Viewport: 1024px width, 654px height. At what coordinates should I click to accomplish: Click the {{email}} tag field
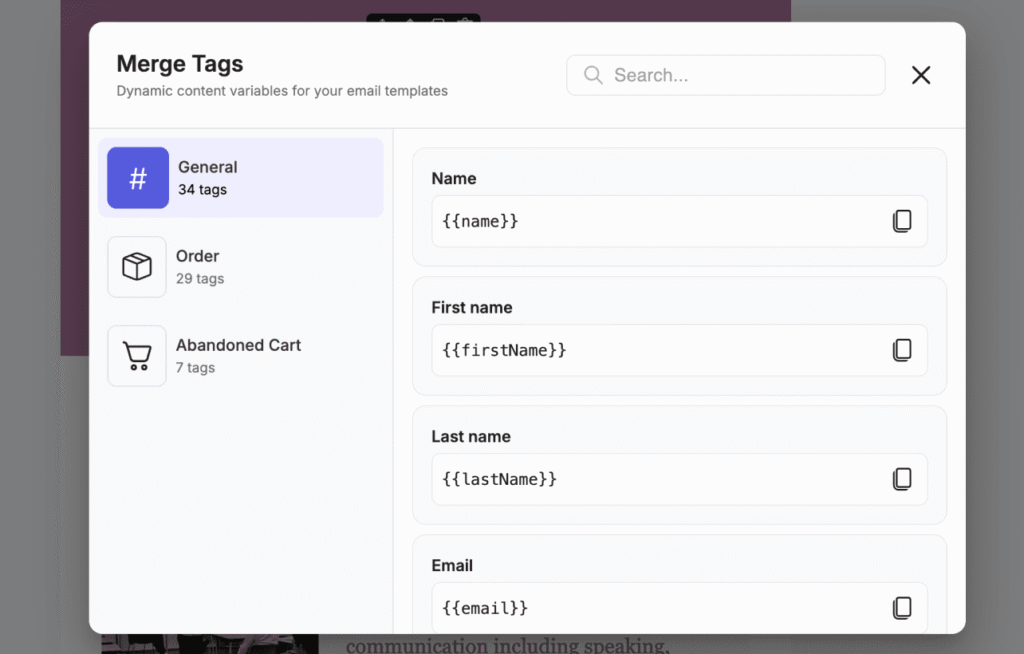[x=679, y=608]
